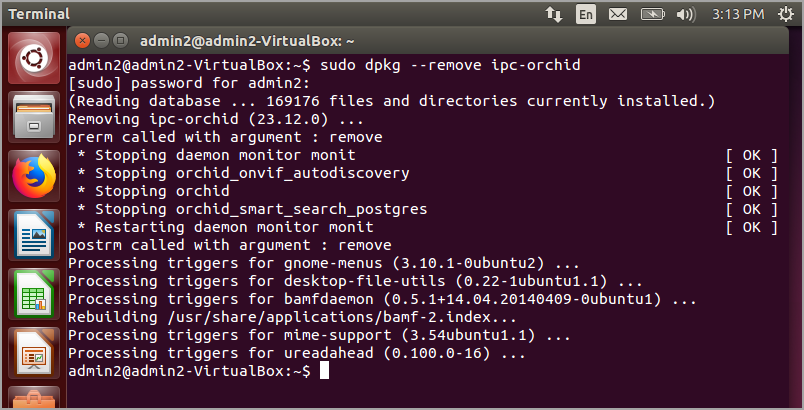
Task: Close the terminal window
Action: click(82, 40)
